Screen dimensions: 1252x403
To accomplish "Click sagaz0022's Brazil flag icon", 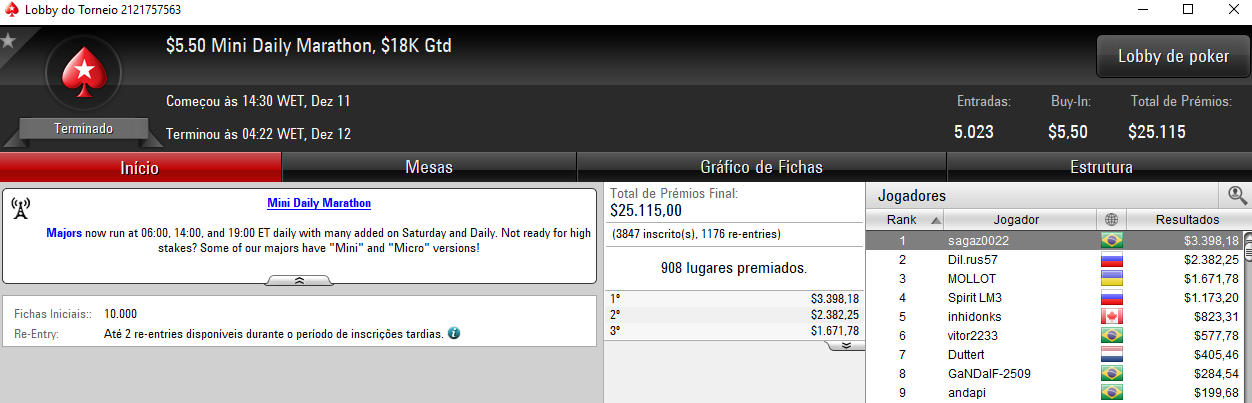I will (1110, 240).
